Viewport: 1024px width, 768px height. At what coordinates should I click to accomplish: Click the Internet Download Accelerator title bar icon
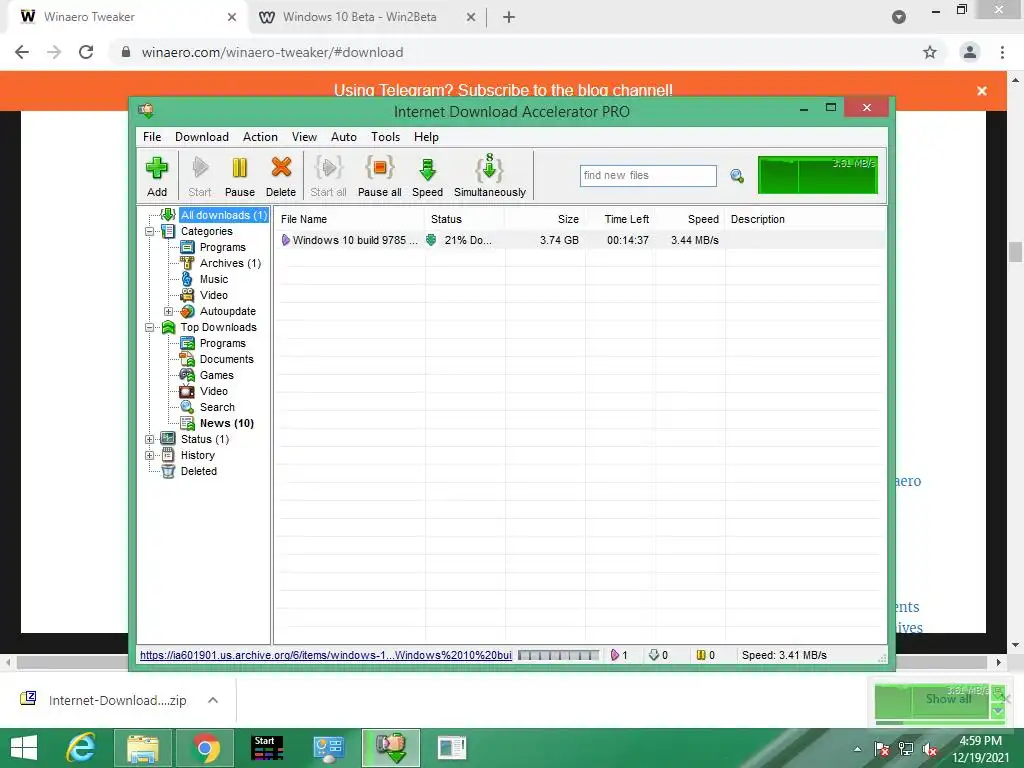pos(146,110)
